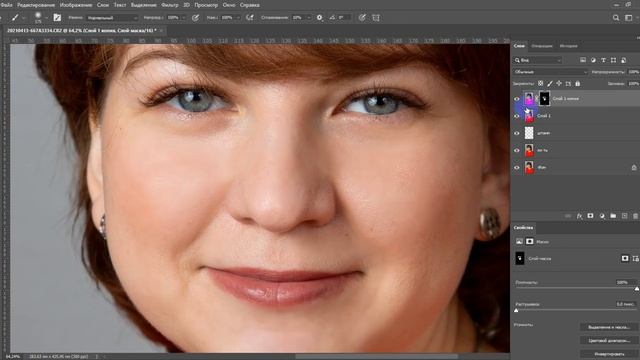The width and height of the screenshot is (640, 360).
Task: Open the Справка menu
Action: click(x=250, y=5)
